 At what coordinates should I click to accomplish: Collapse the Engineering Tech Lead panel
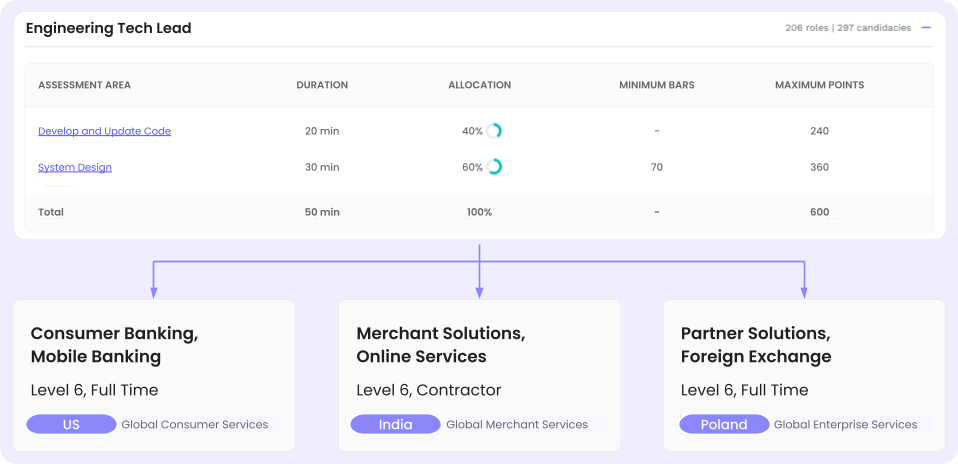tap(926, 28)
